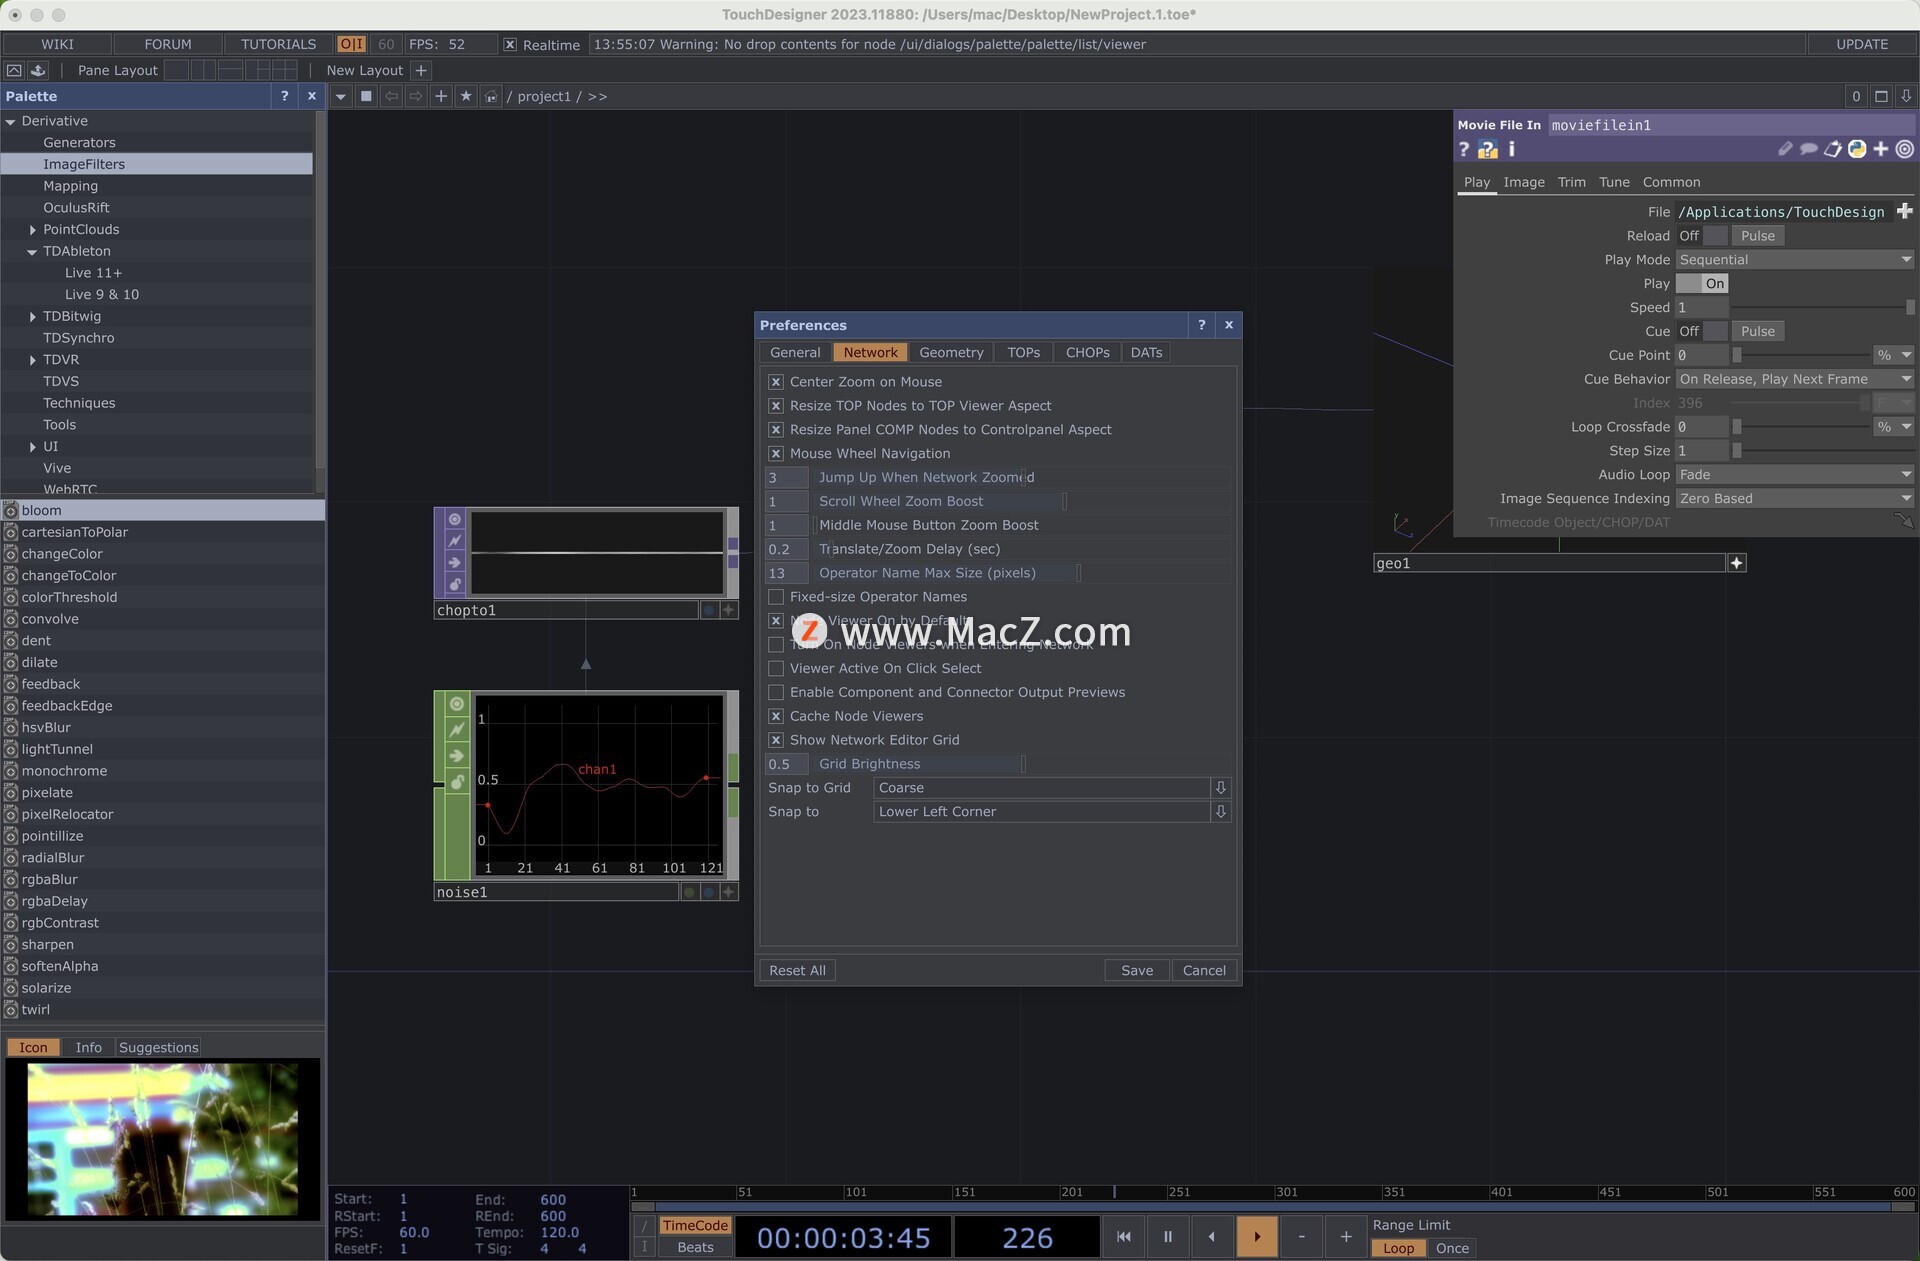Open Image tab in Movie File In parameters
The image size is (1920, 1261).
(1523, 182)
